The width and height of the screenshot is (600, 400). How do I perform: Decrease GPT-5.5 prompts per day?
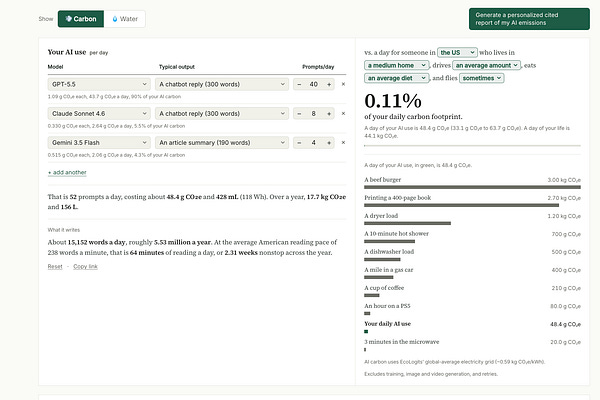pyautogui.click(x=299, y=84)
